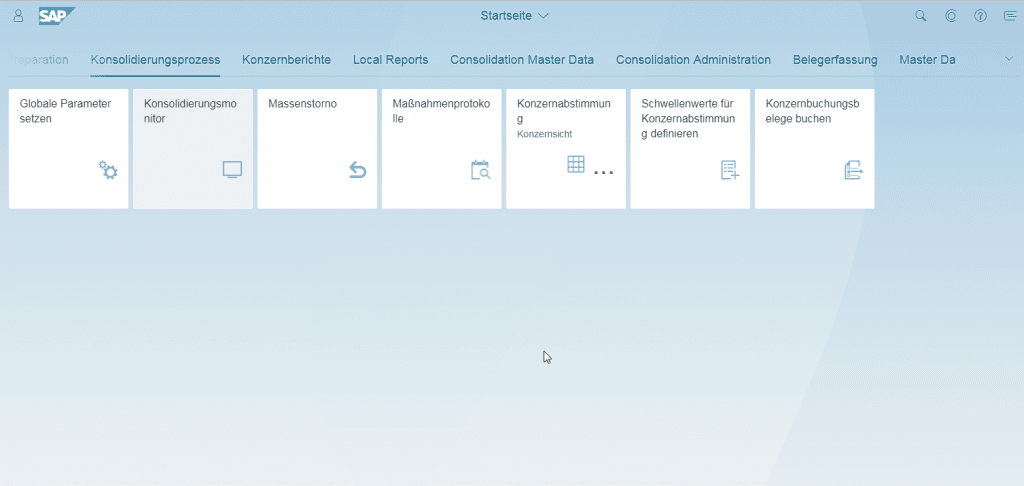The height and width of the screenshot is (486, 1024).
Task: Click the ellipsis on Konzernabstimmung tile
Action: [603, 173]
